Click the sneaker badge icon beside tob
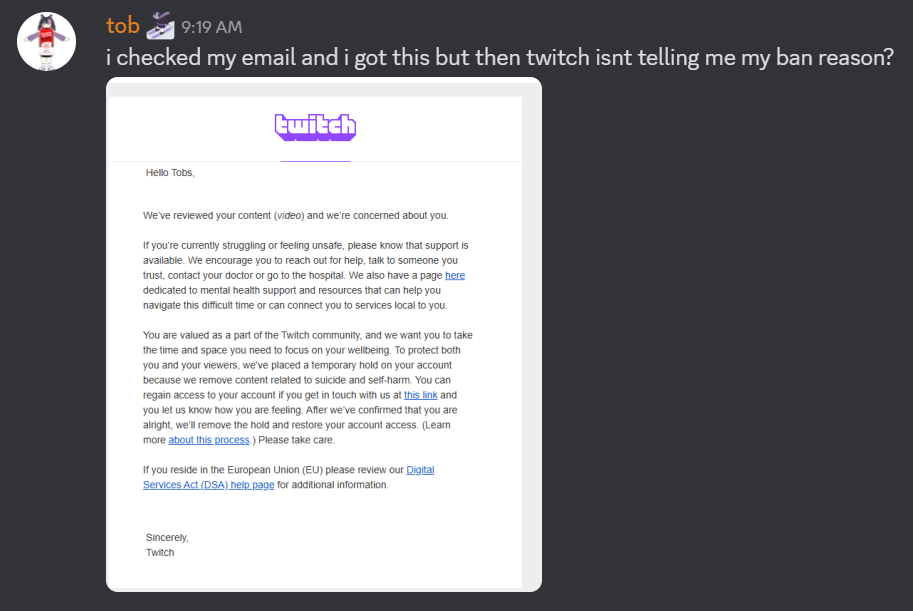Viewport: 913px width, 611px height. 161,25
